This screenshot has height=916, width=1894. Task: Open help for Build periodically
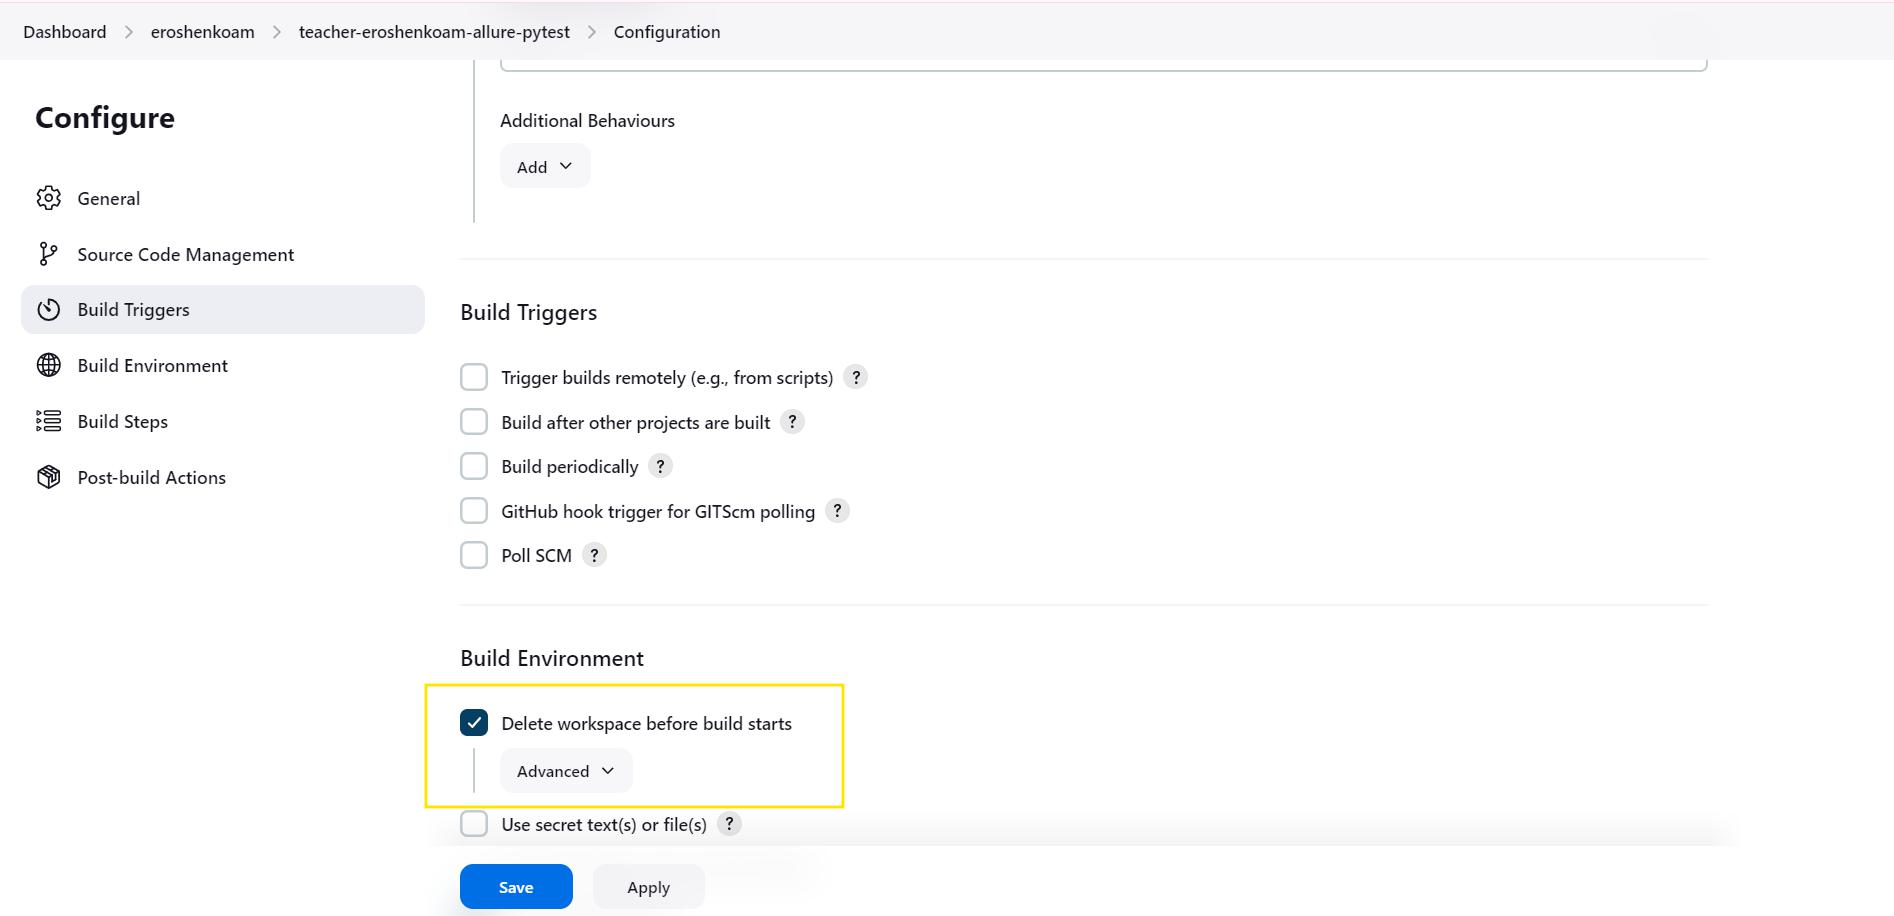point(660,466)
